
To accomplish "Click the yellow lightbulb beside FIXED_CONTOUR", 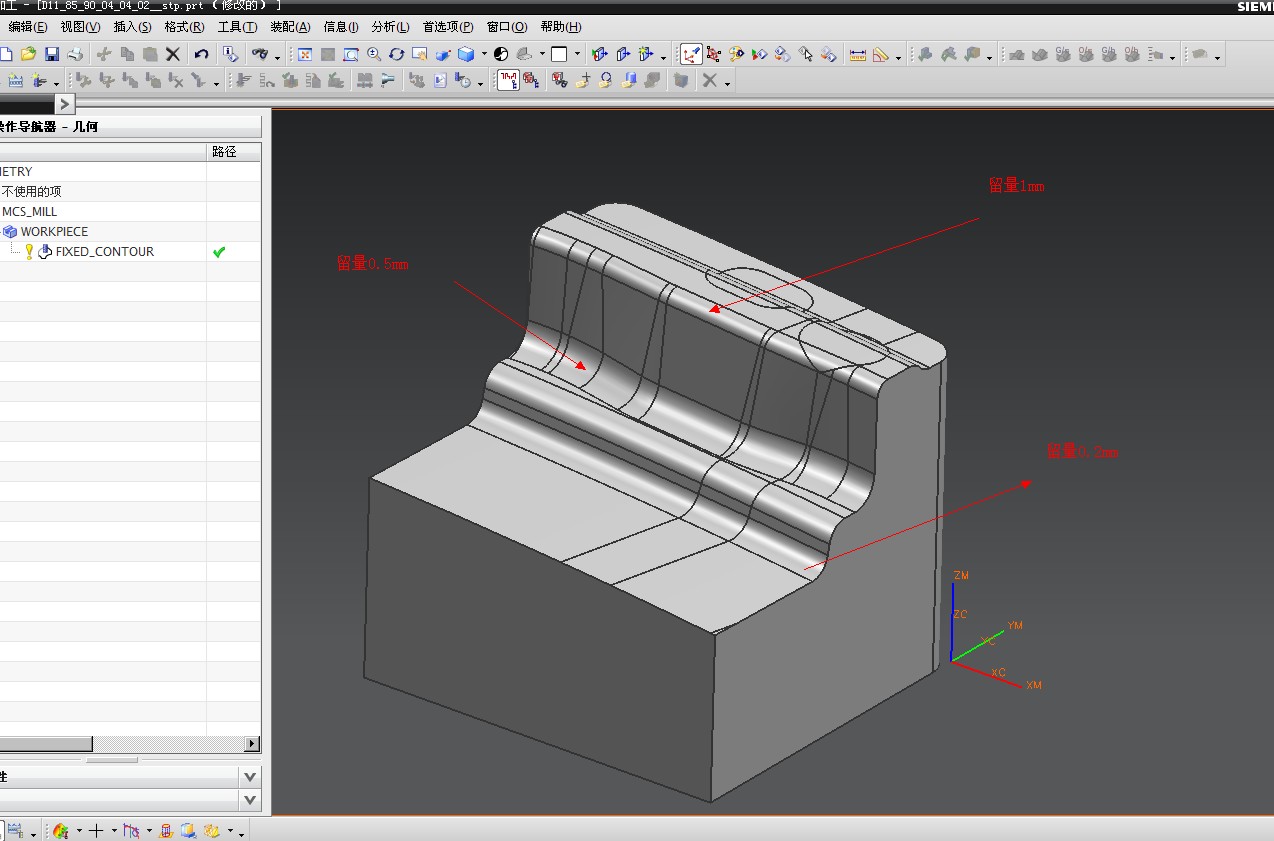I will click(x=29, y=252).
